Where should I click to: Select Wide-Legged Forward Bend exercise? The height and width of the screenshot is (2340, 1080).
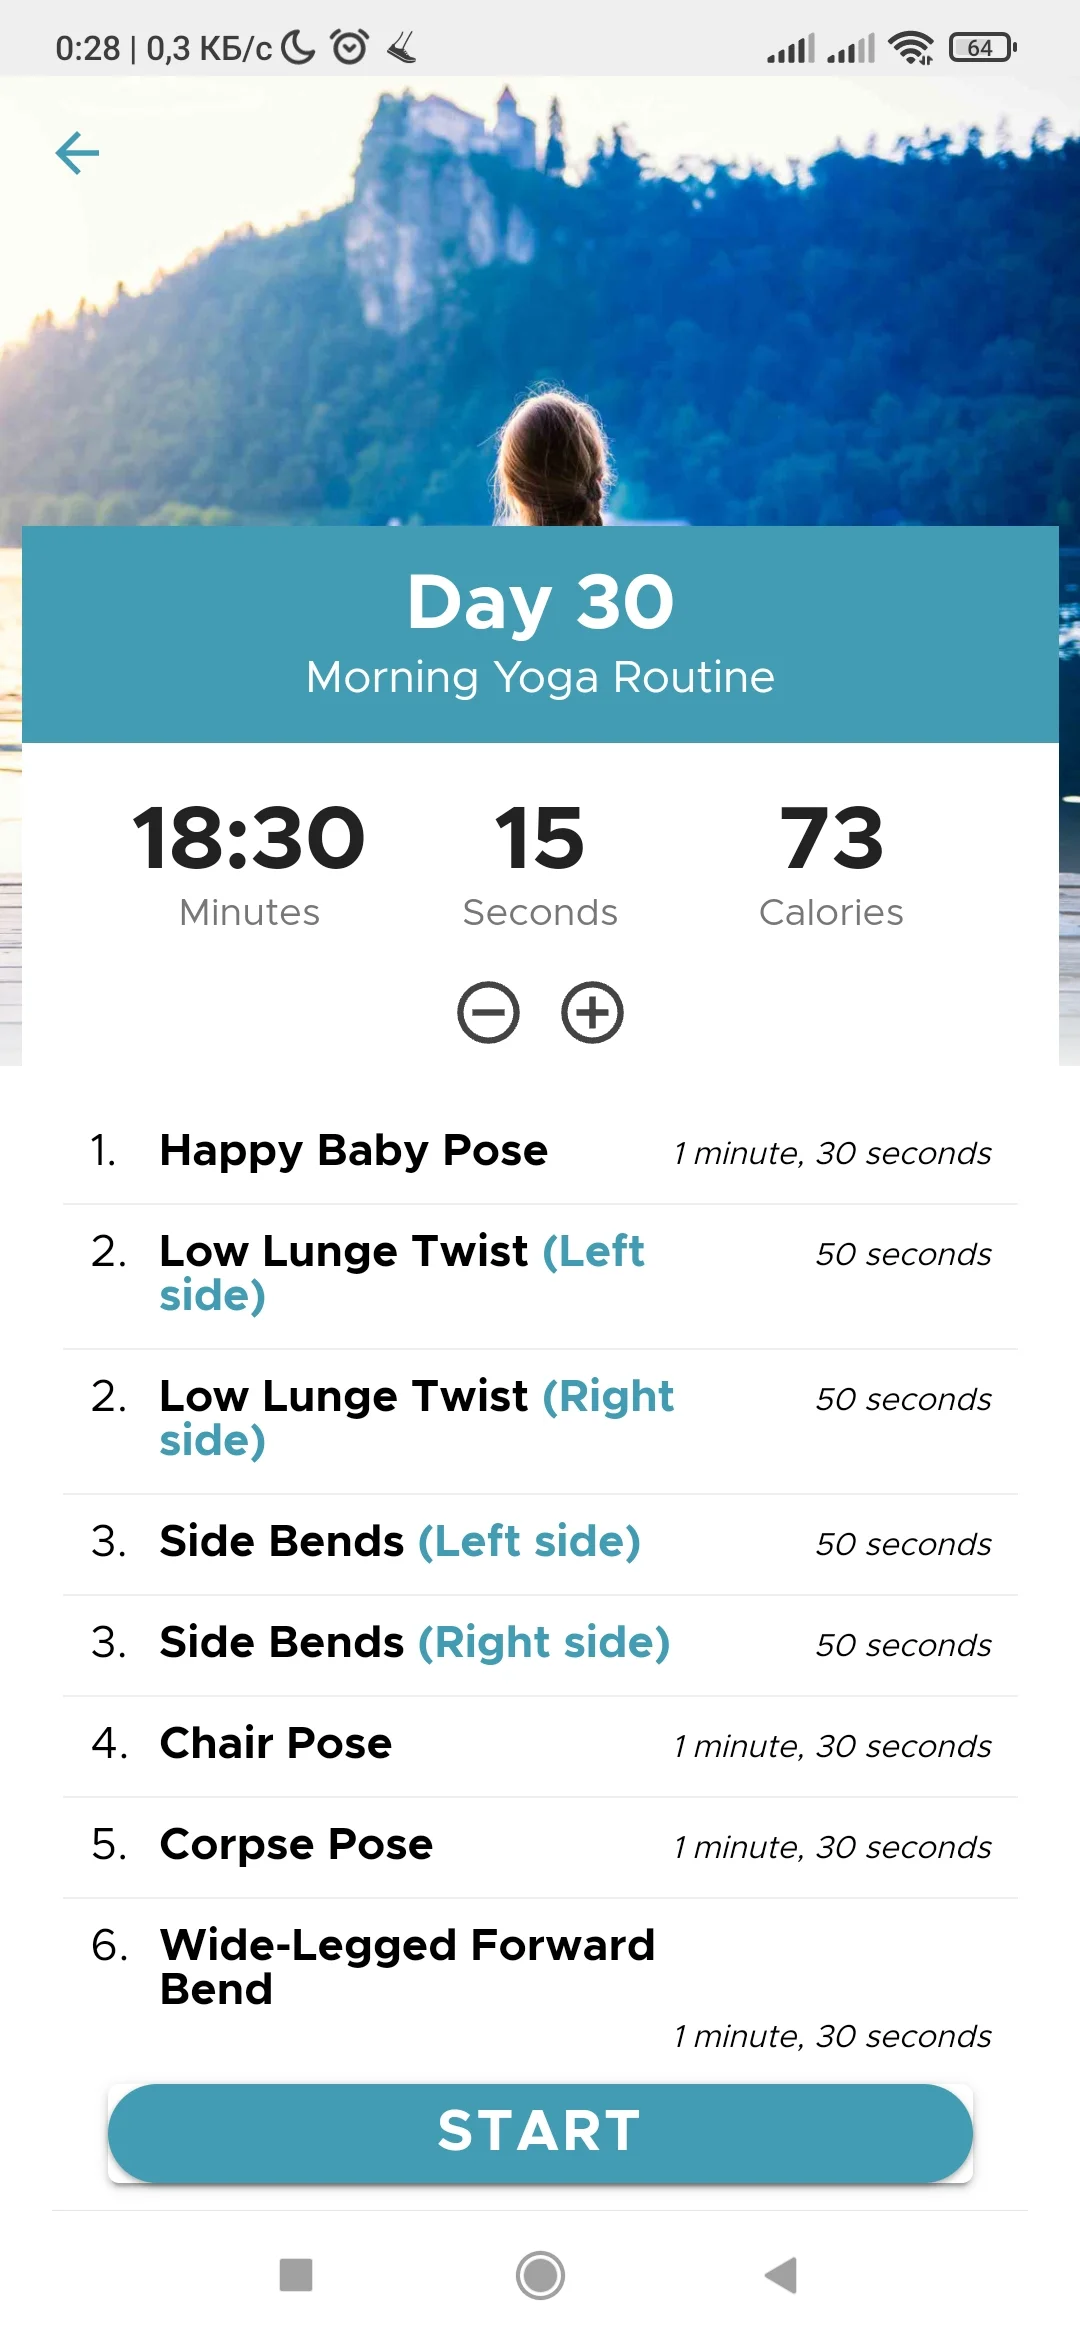point(407,1966)
